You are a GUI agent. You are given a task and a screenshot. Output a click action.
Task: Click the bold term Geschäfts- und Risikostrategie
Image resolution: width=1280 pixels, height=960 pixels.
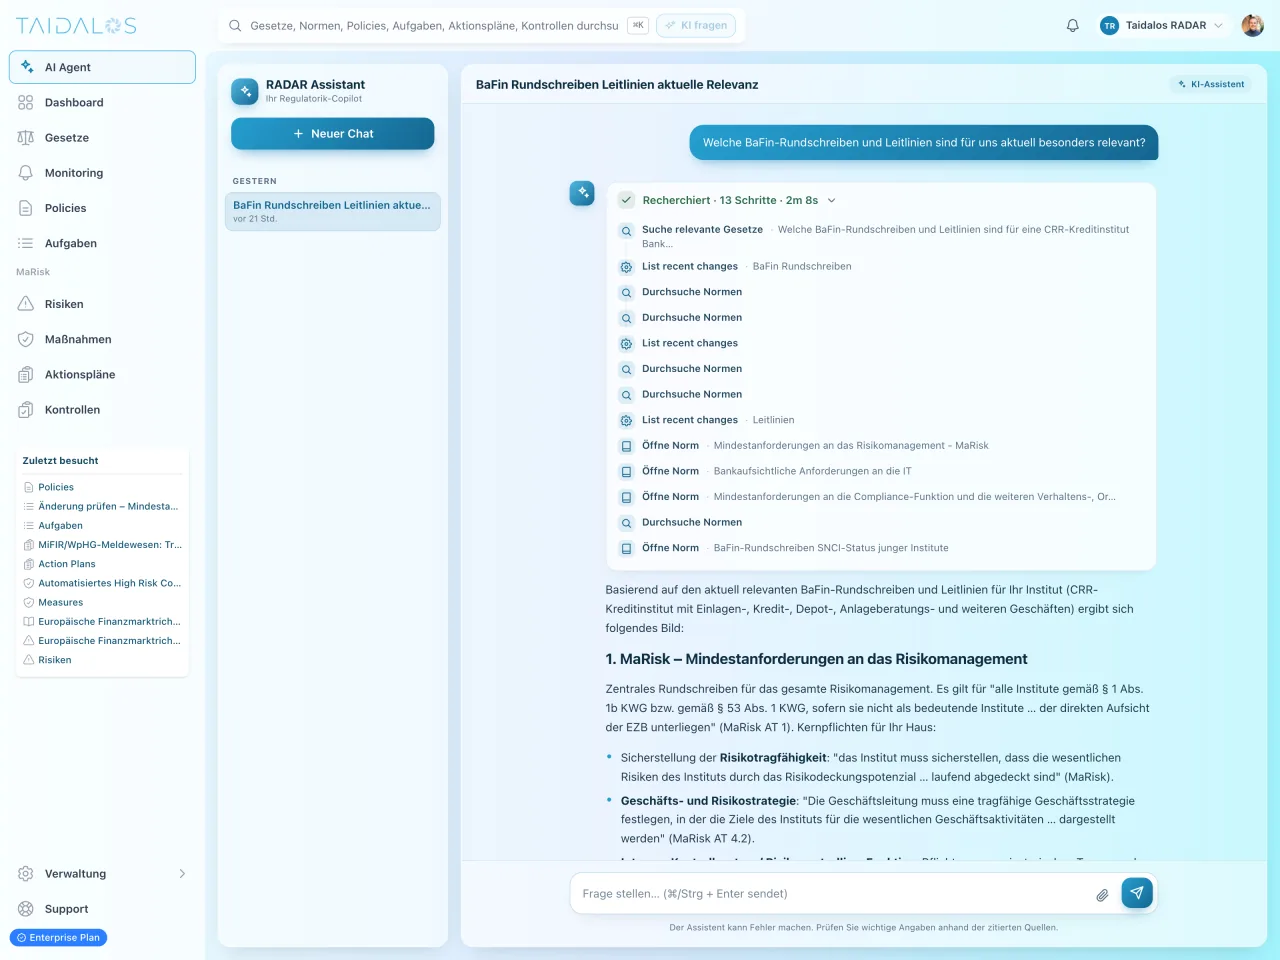(708, 801)
